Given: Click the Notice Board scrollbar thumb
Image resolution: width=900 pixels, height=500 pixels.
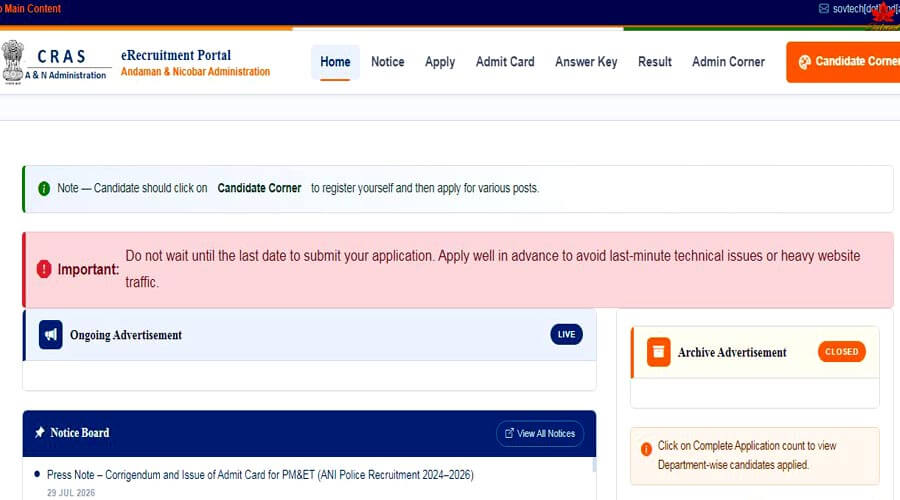Looking at the screenshot, I should click(593, 465).
